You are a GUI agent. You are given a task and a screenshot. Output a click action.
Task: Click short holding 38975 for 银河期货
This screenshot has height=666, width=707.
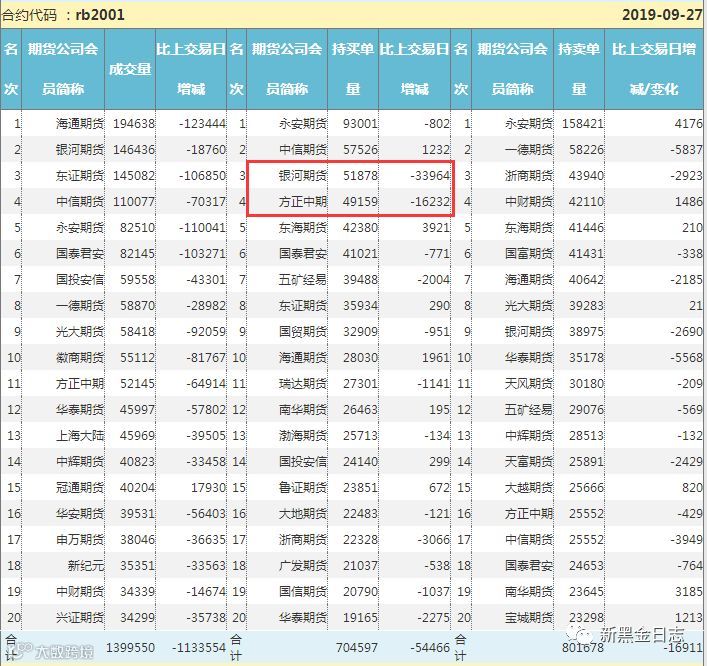(x=586, y=332)
